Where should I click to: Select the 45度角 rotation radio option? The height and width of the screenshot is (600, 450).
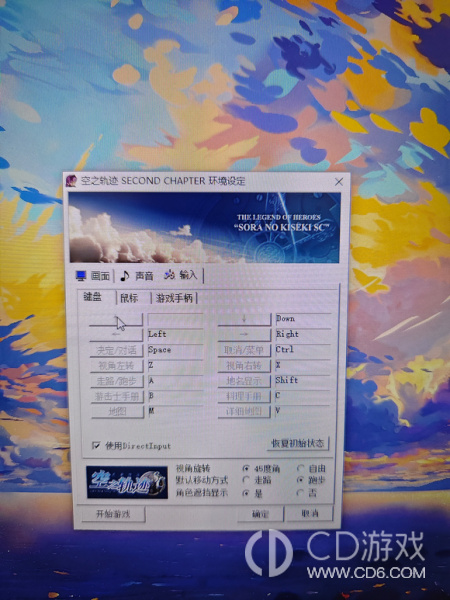246,468
